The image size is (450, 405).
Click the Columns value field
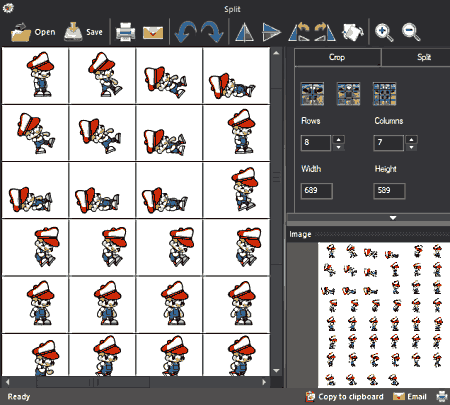(388, 143)
